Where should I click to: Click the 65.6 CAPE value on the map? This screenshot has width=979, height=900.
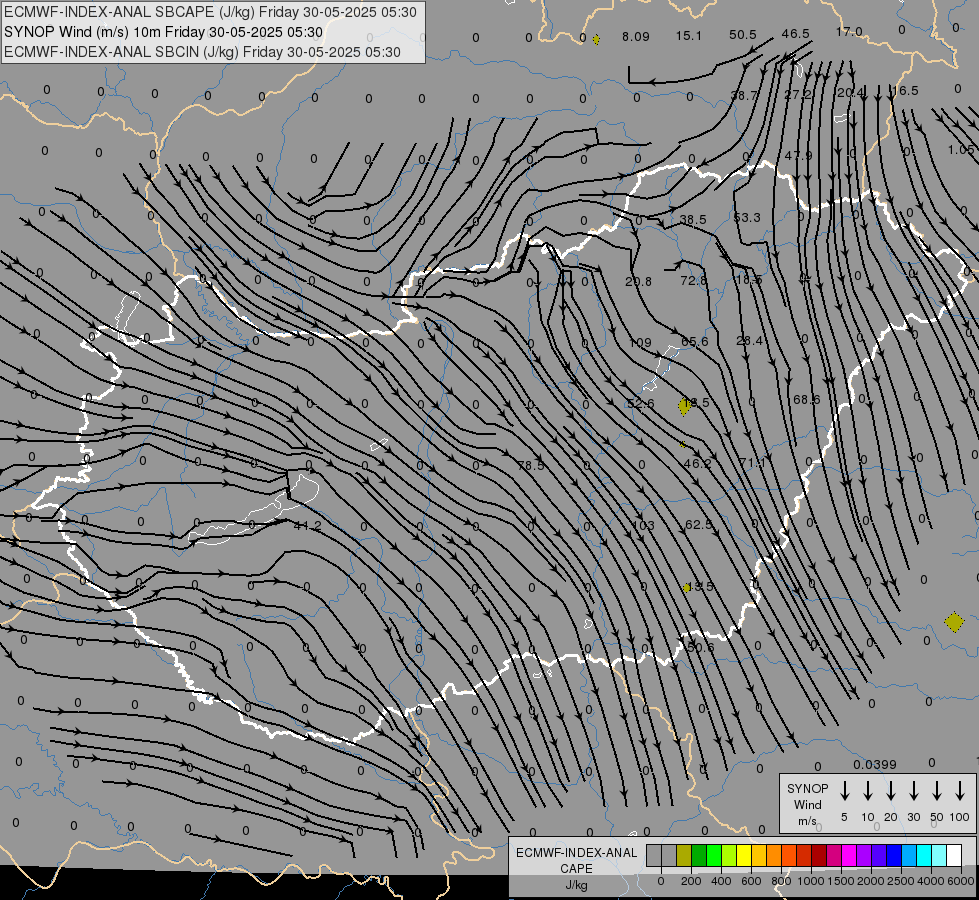click(x=695, y=342)
